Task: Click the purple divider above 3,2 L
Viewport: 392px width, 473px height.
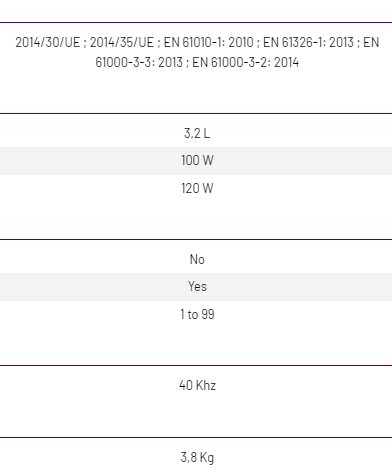Action: pyautogui.click(x=196, y=113)
